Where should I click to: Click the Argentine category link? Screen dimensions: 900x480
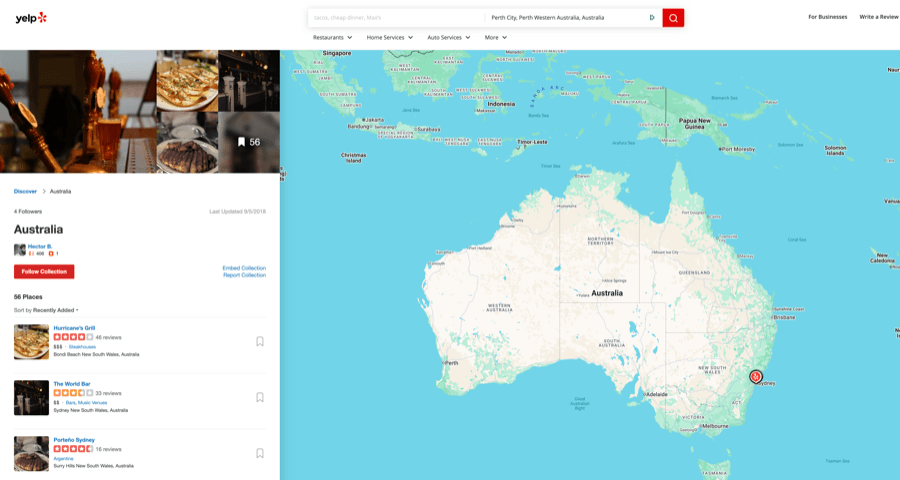(63, 459)
